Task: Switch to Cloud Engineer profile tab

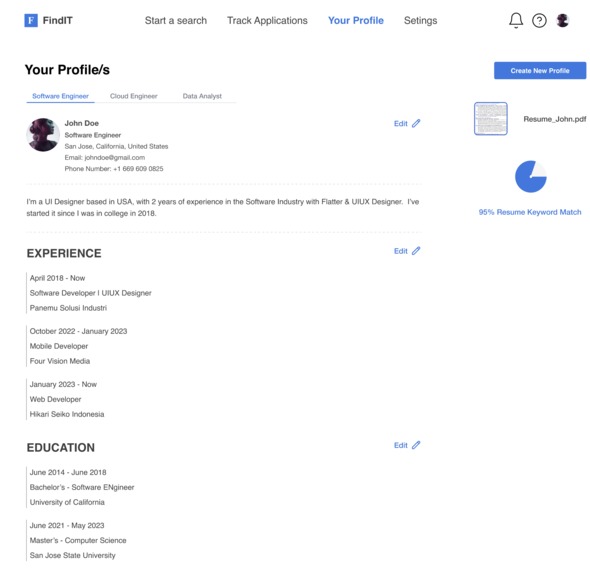Action: (x=134, y=96)
